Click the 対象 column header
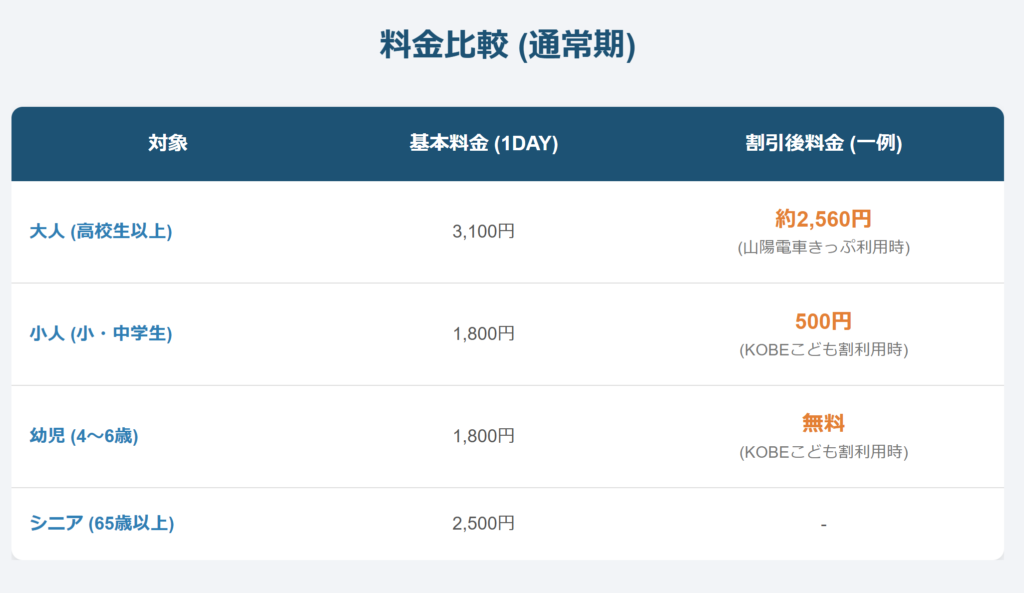Image resolution: width=1024 pixels, height=593 pixels. tap(168, 143)
